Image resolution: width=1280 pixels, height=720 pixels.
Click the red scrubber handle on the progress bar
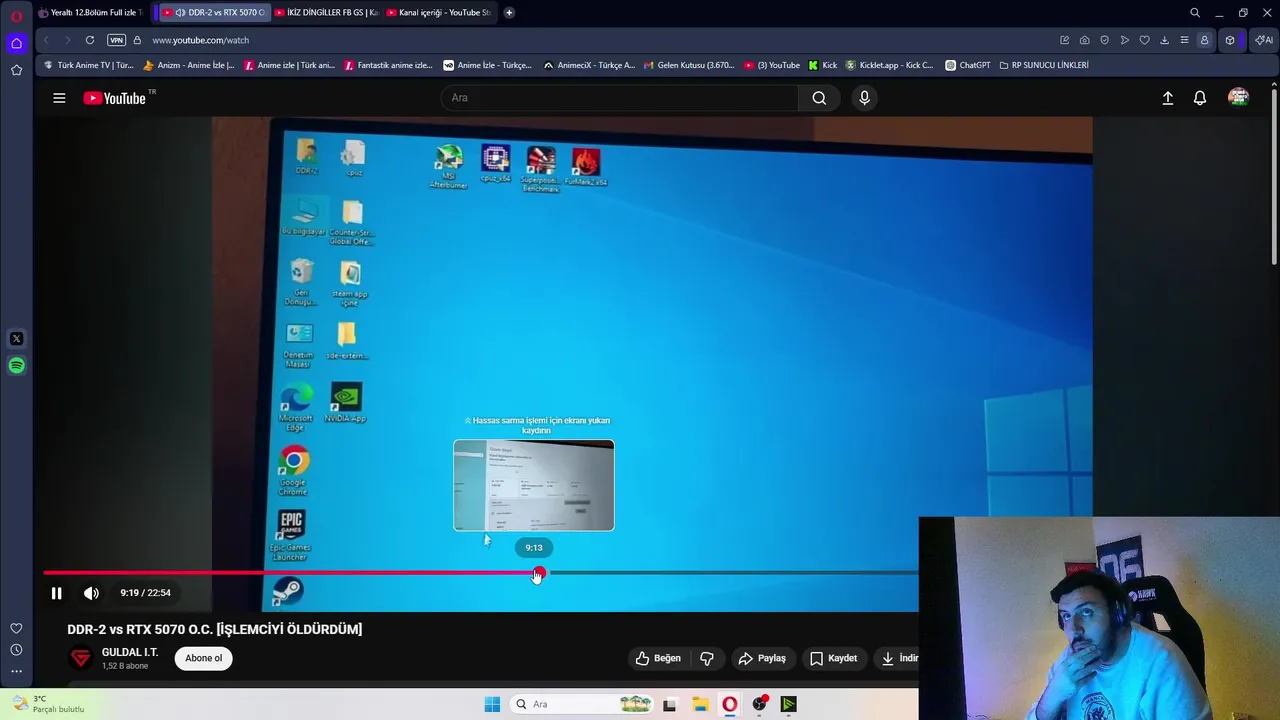539,573
